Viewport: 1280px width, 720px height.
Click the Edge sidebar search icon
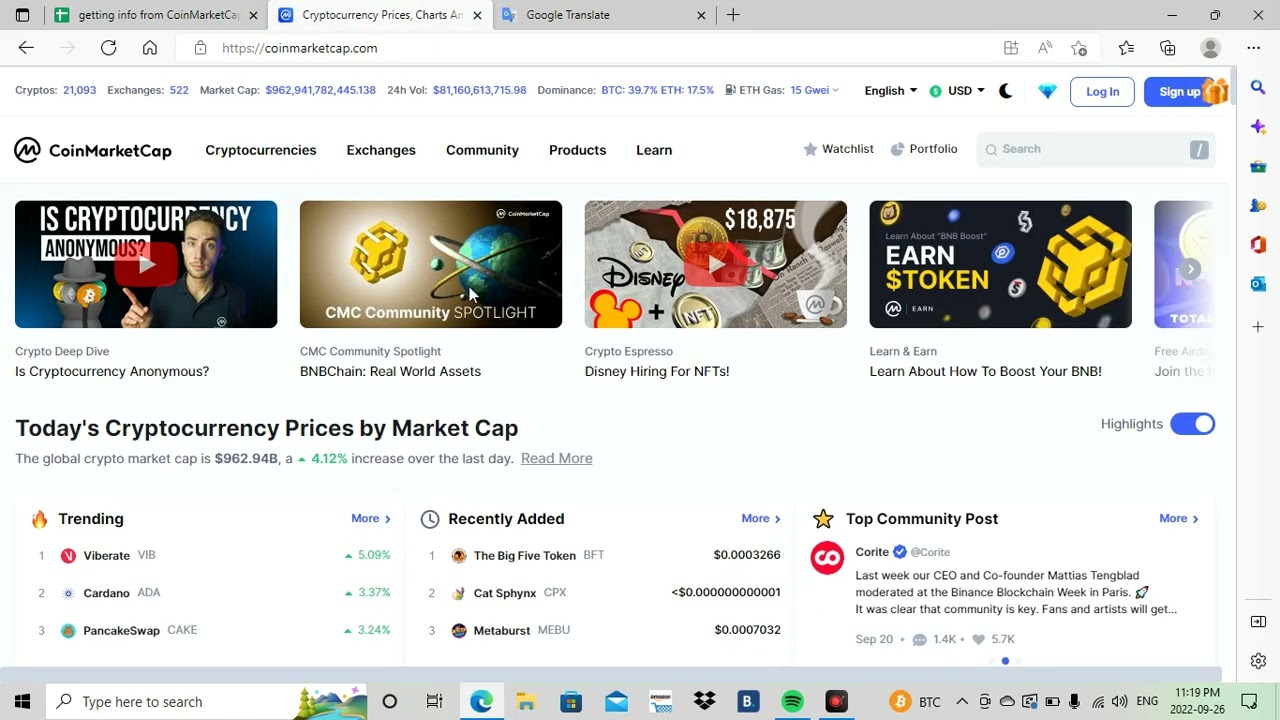[x=1258, y=90]
